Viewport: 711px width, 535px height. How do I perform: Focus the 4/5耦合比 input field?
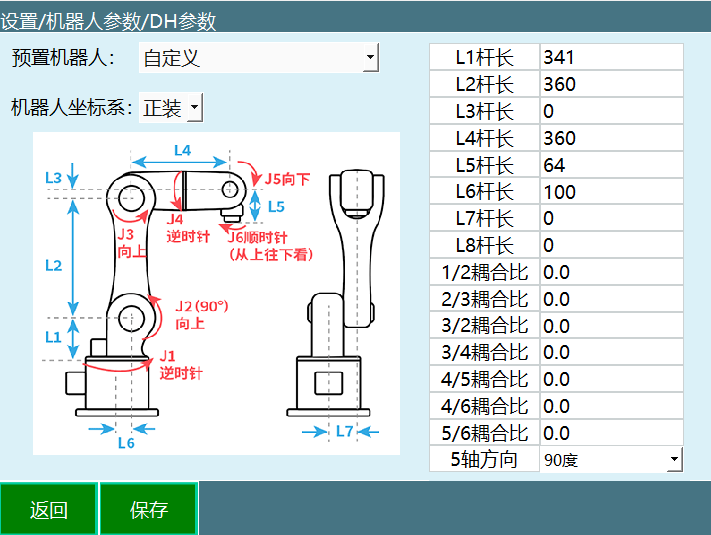(x=610, y=380)
